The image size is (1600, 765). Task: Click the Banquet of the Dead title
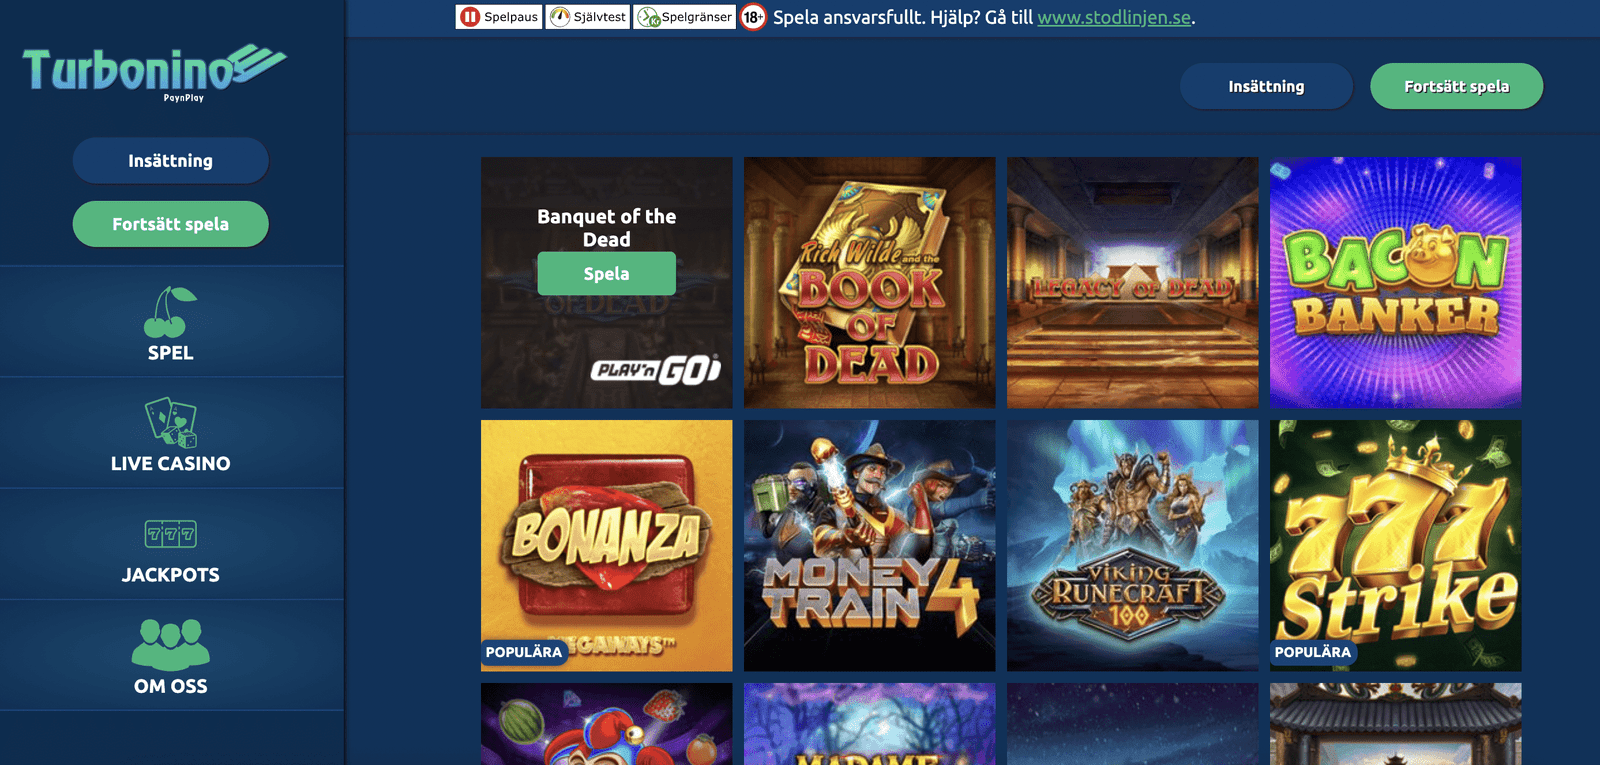pos(607,228)
